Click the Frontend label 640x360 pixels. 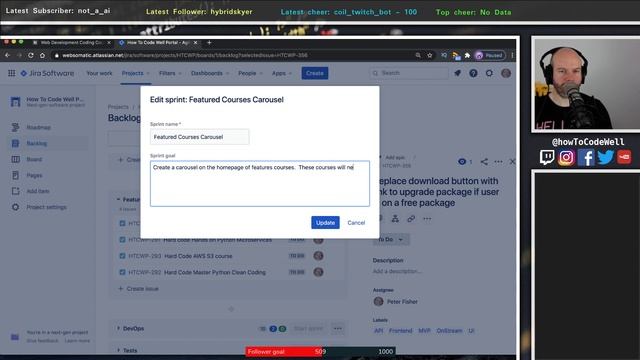tap(400, 331)
